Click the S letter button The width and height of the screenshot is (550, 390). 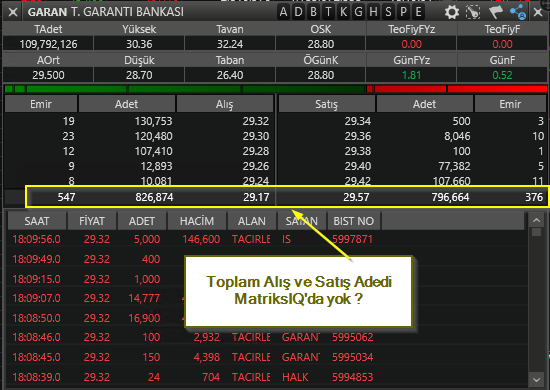(389, 12)
